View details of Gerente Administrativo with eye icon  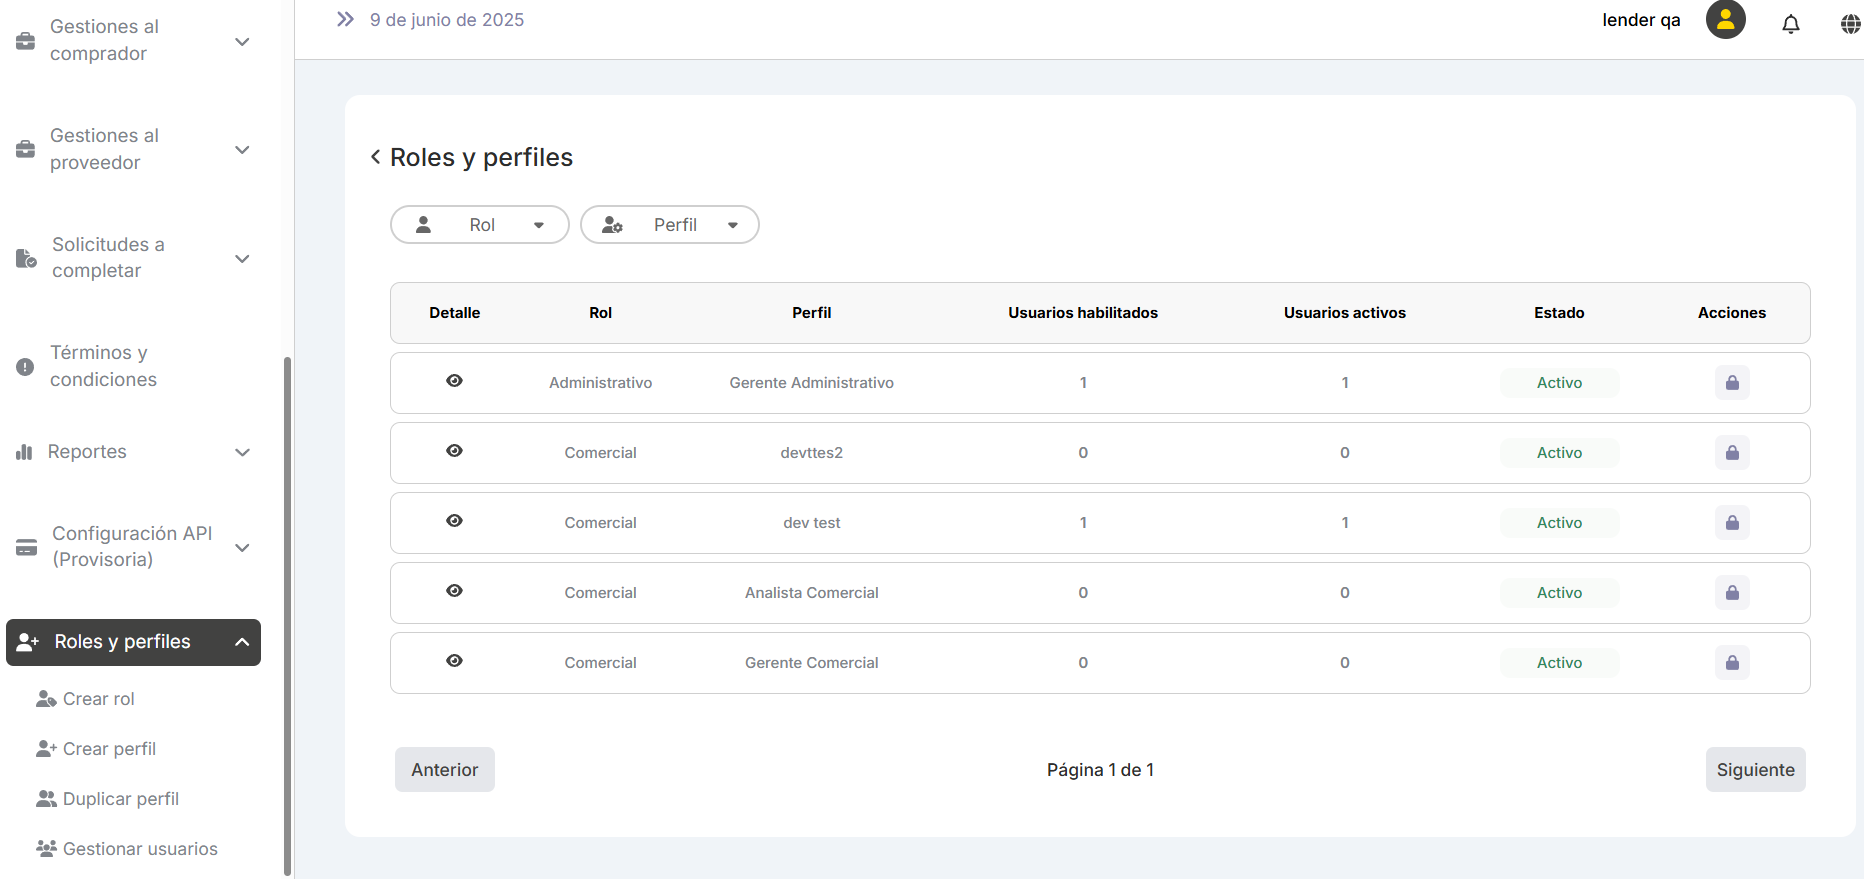[454, 381]
